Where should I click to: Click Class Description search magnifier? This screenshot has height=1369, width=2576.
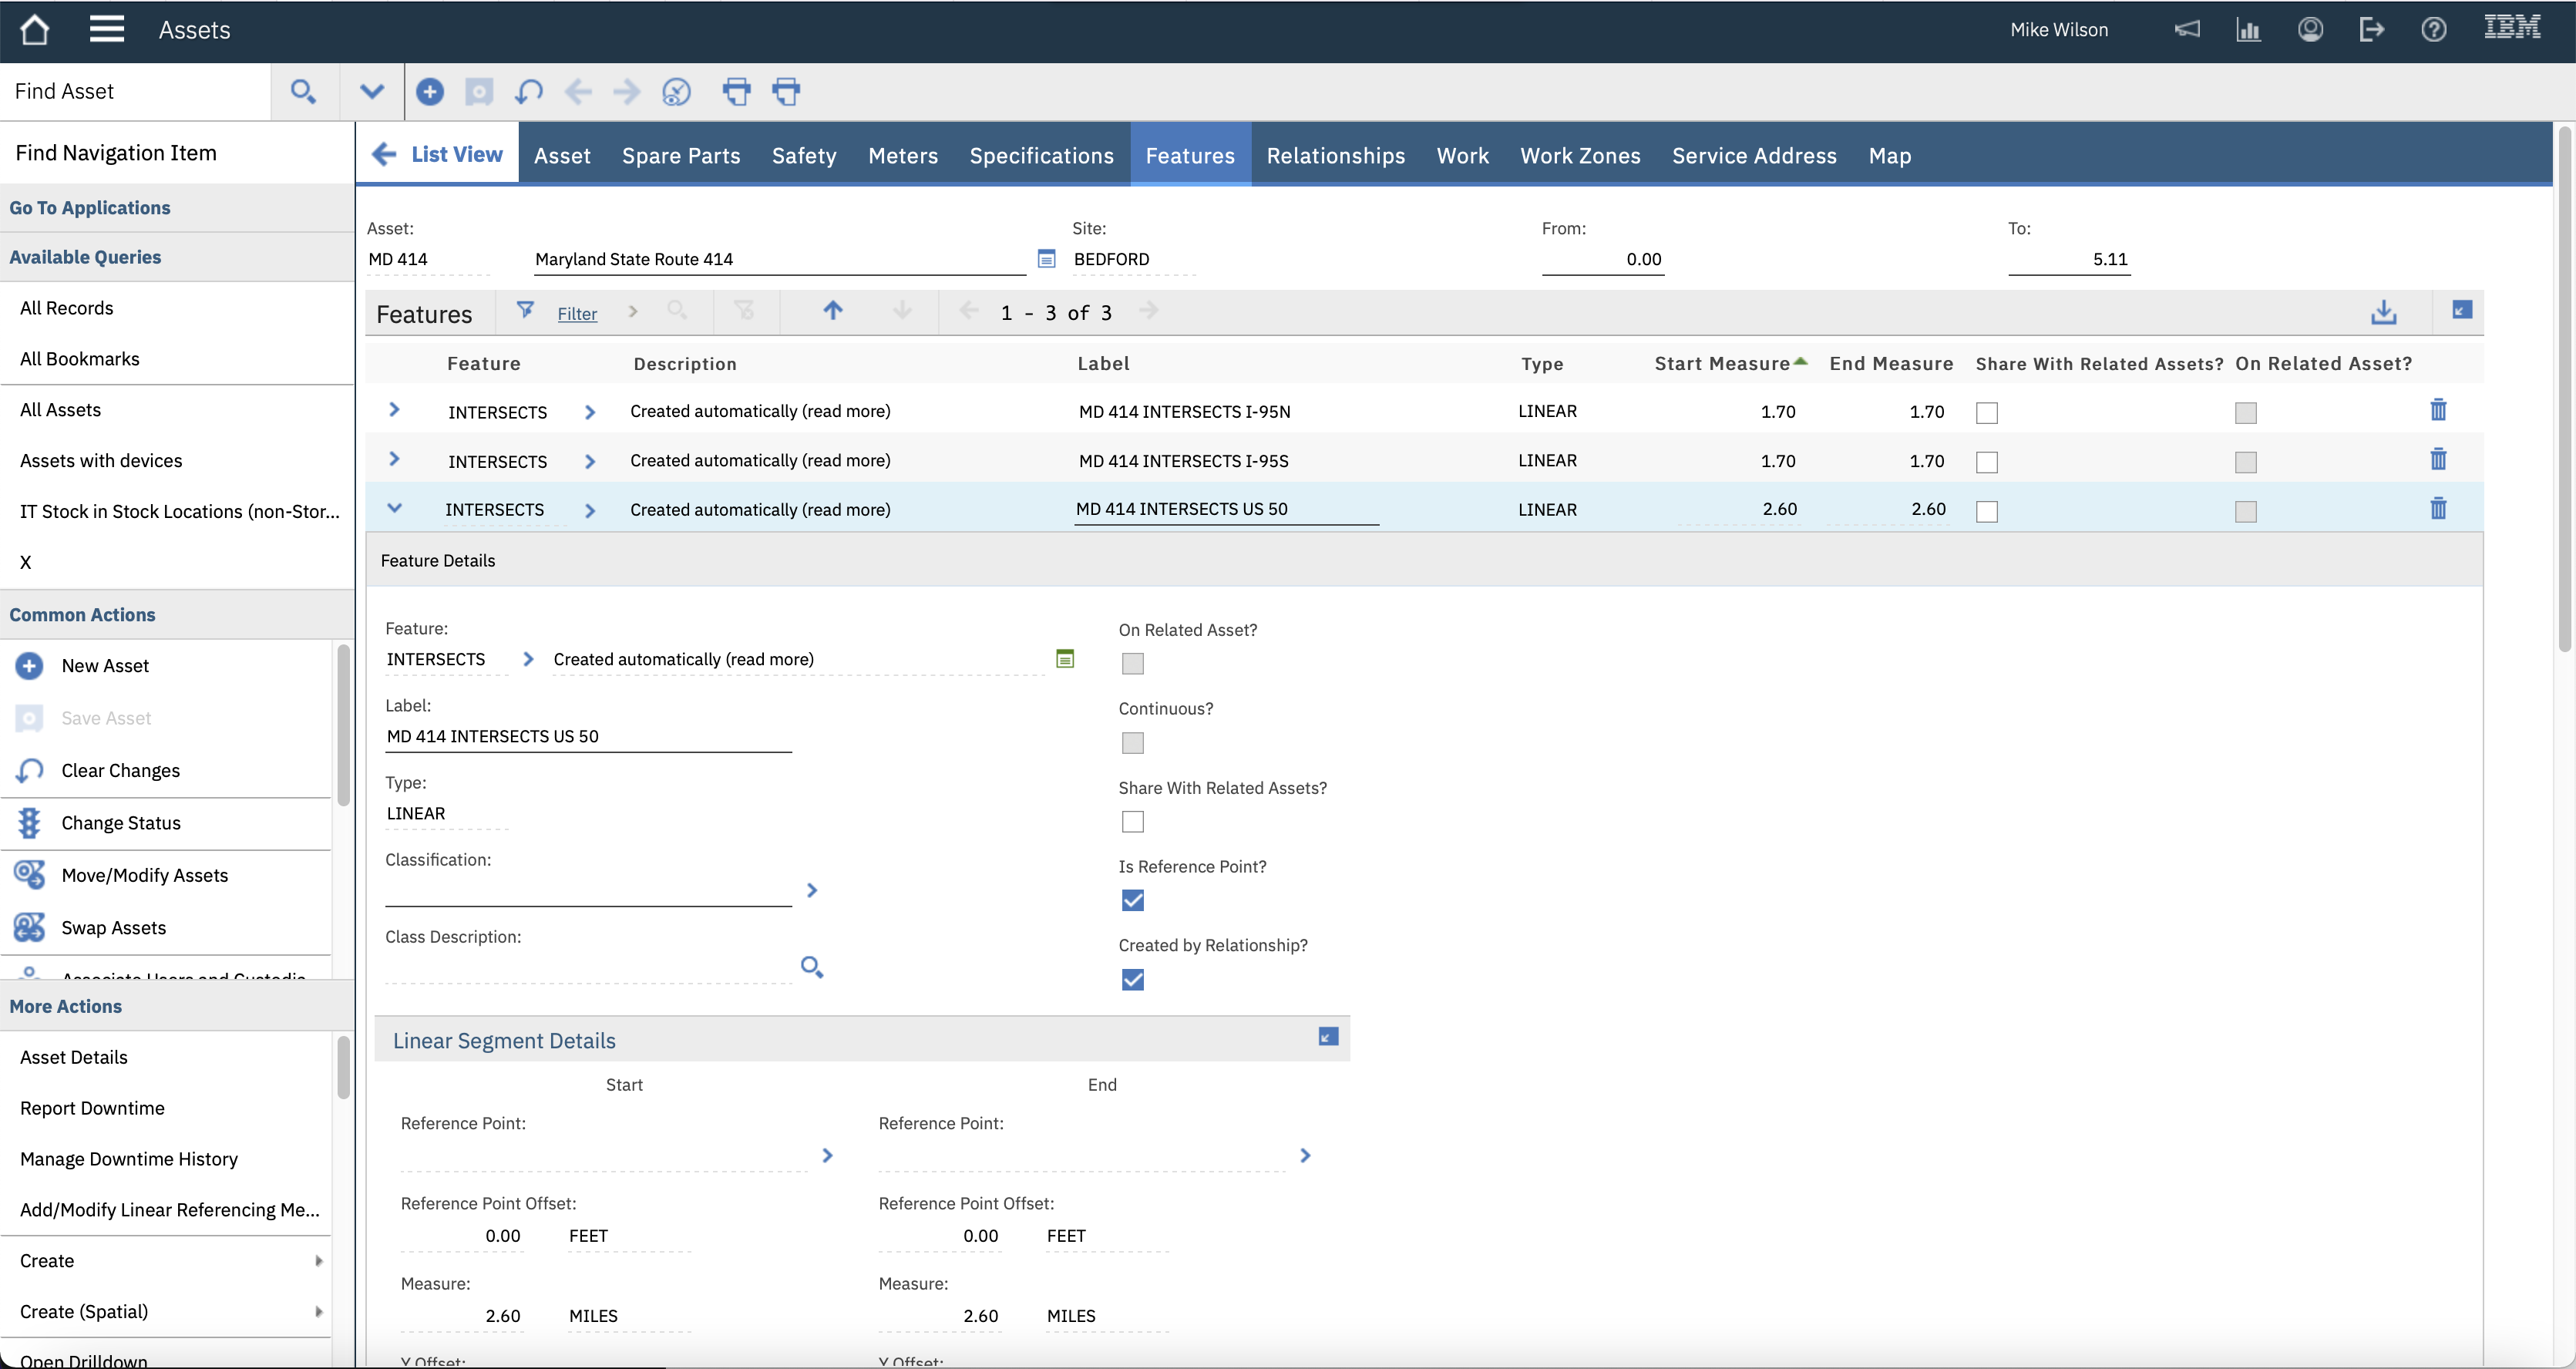812,967
